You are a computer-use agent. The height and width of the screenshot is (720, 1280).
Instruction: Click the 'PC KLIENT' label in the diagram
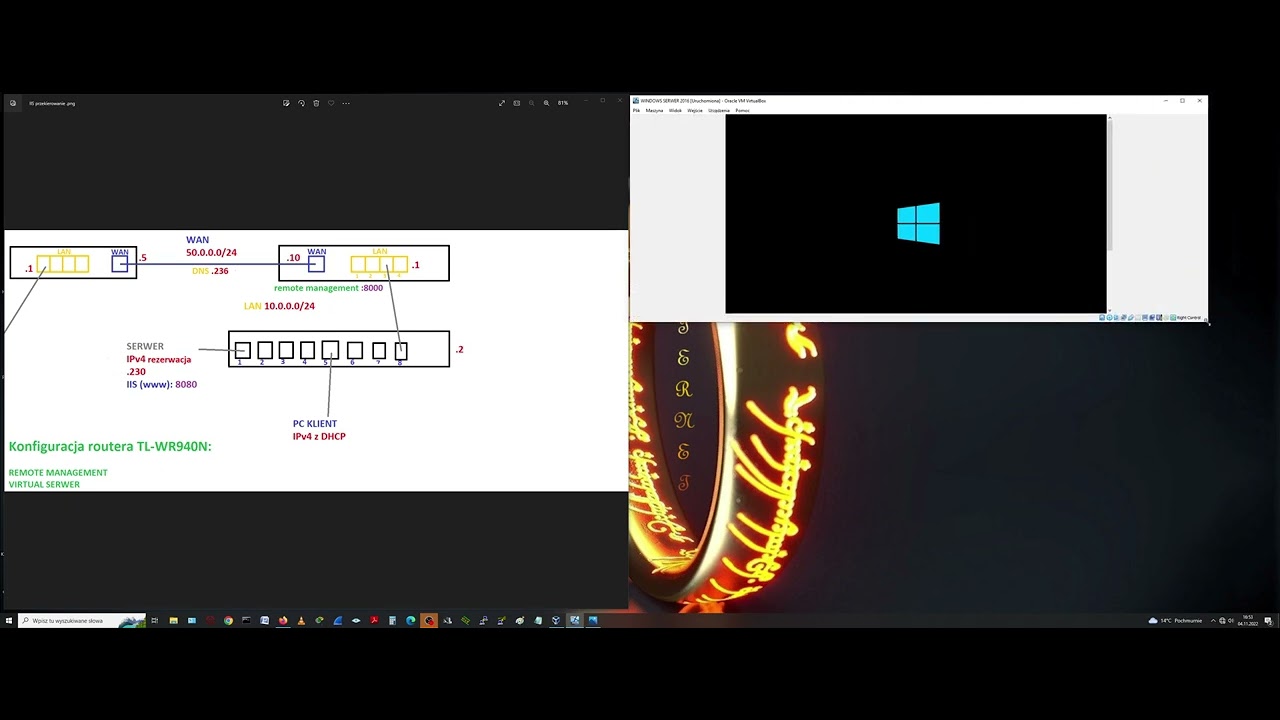pos(315,424)
